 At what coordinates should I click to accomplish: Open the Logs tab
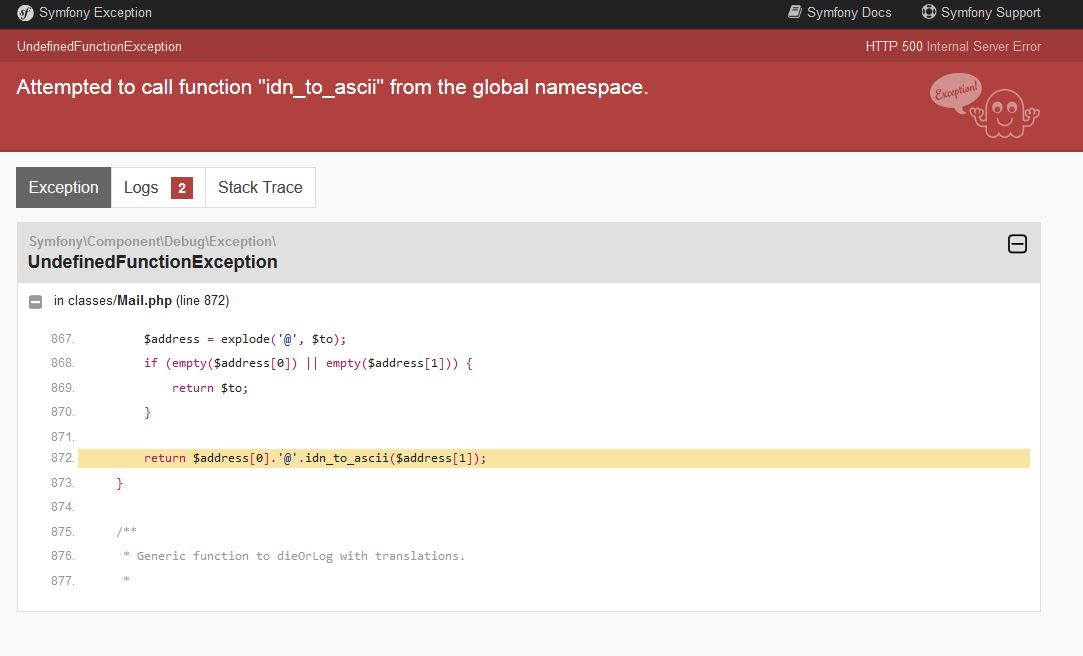click(x=141, y=188)
